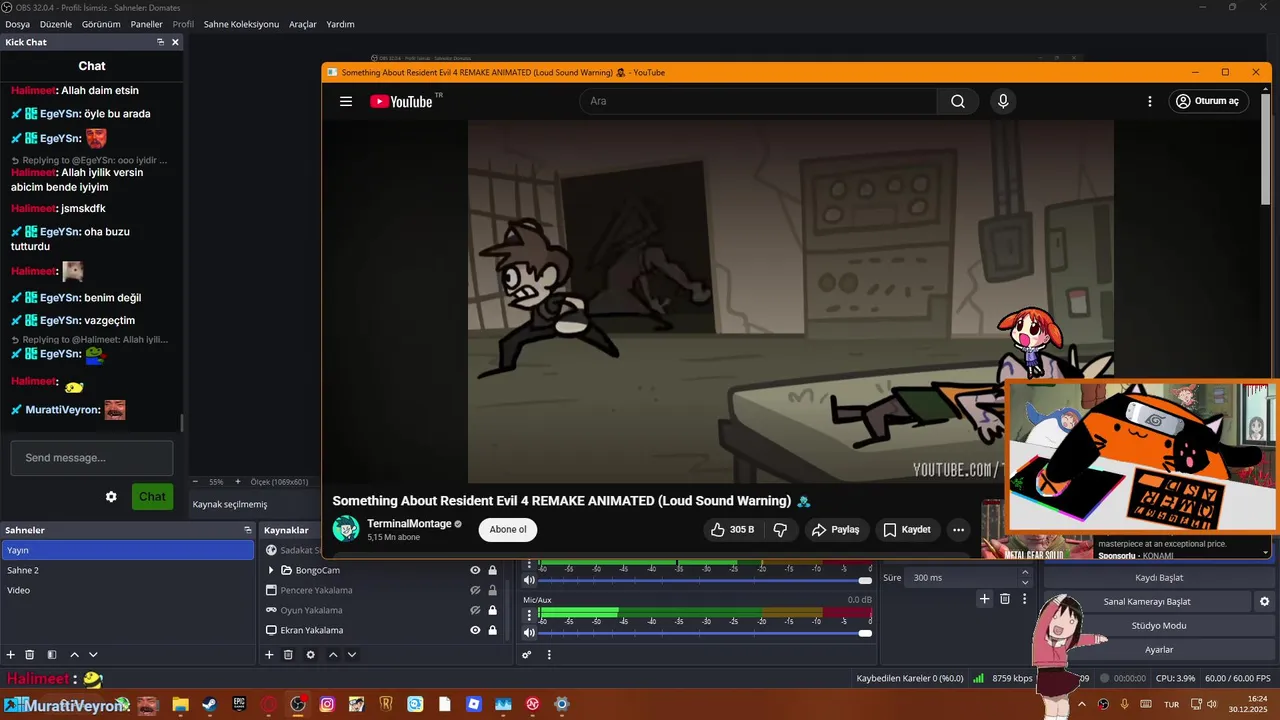Click Sanal Kamerayı Başlat button
Image resolution: width=1280 pixels, height=720 pixels.
click(1147, 602)
